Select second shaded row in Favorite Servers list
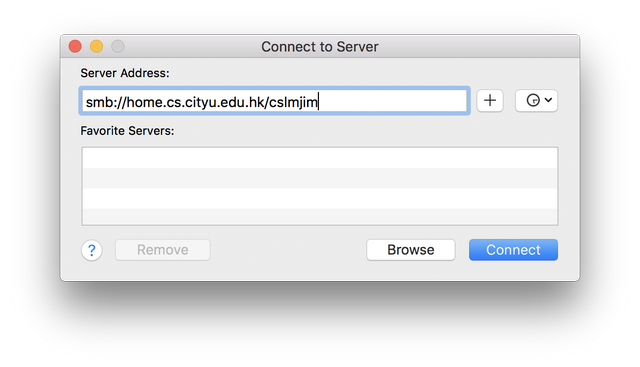The height and width of the screenshot is (367, 640). pyautogui.click(x=320, y=178)
